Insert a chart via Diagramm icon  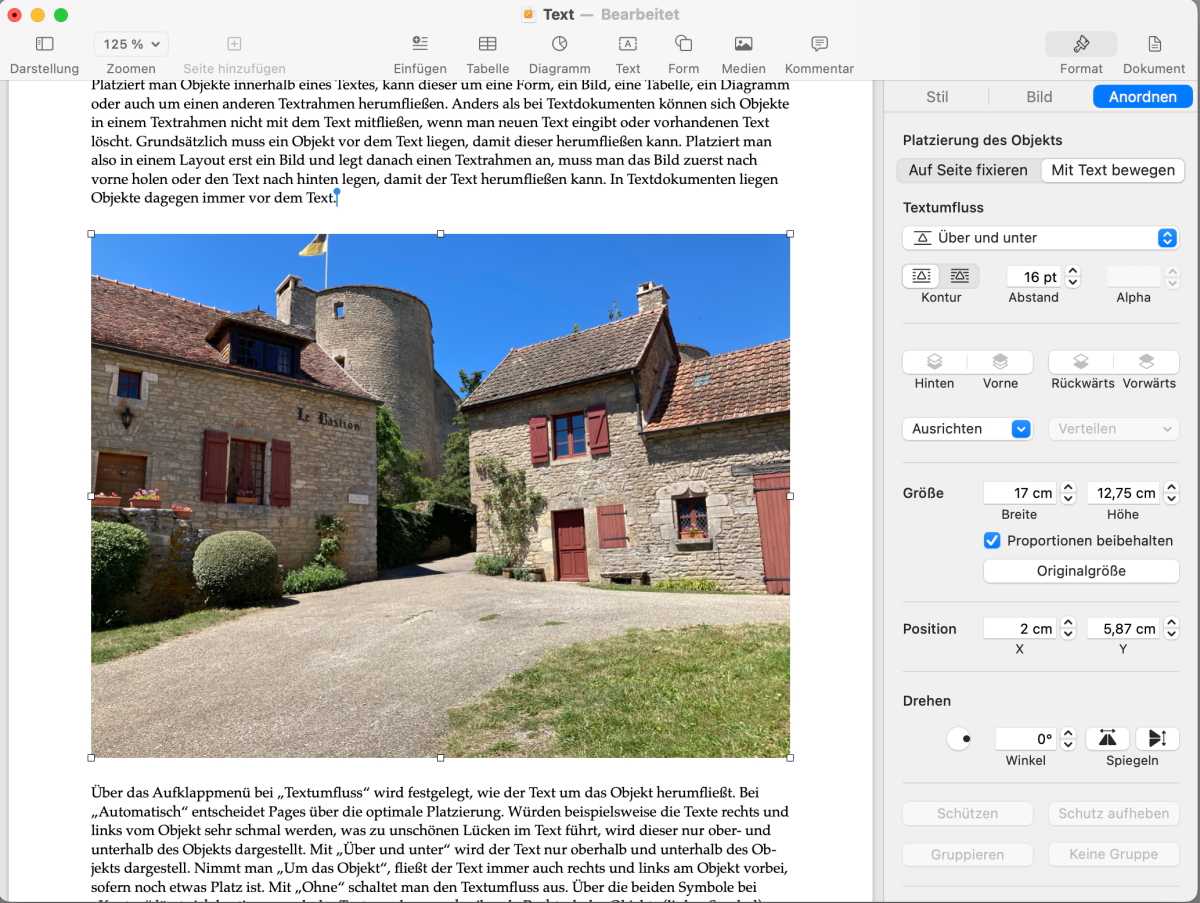coord(559,44)
